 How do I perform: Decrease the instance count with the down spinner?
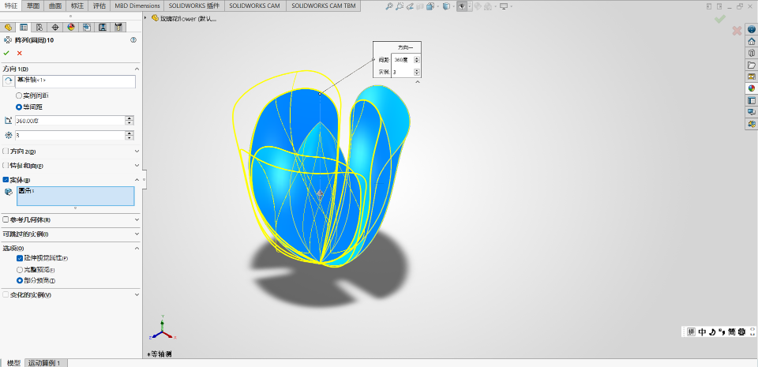point(130,138)
